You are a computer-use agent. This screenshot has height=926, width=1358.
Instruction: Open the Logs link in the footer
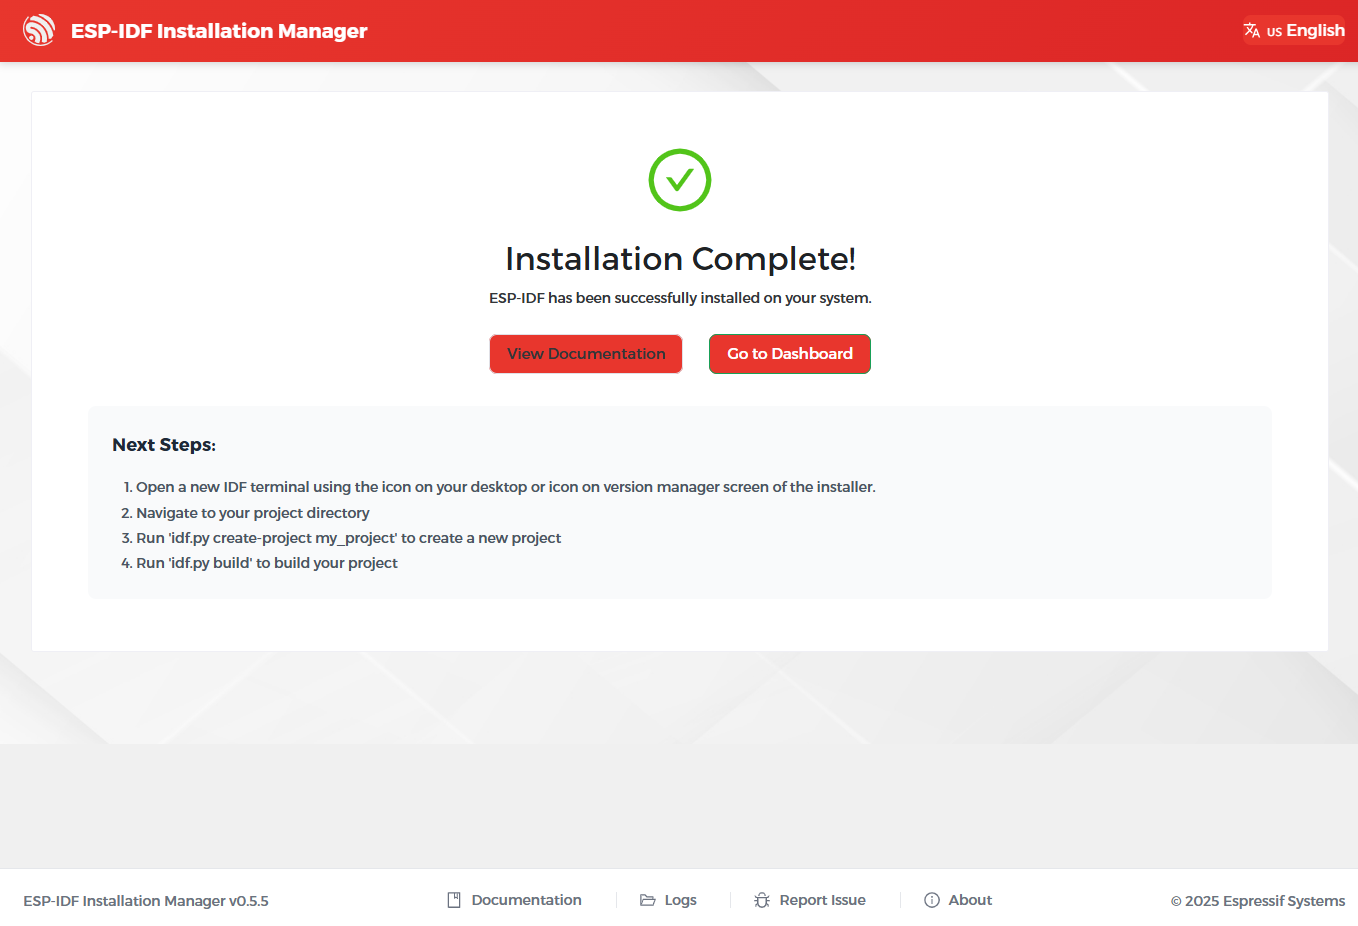[679, 899]
